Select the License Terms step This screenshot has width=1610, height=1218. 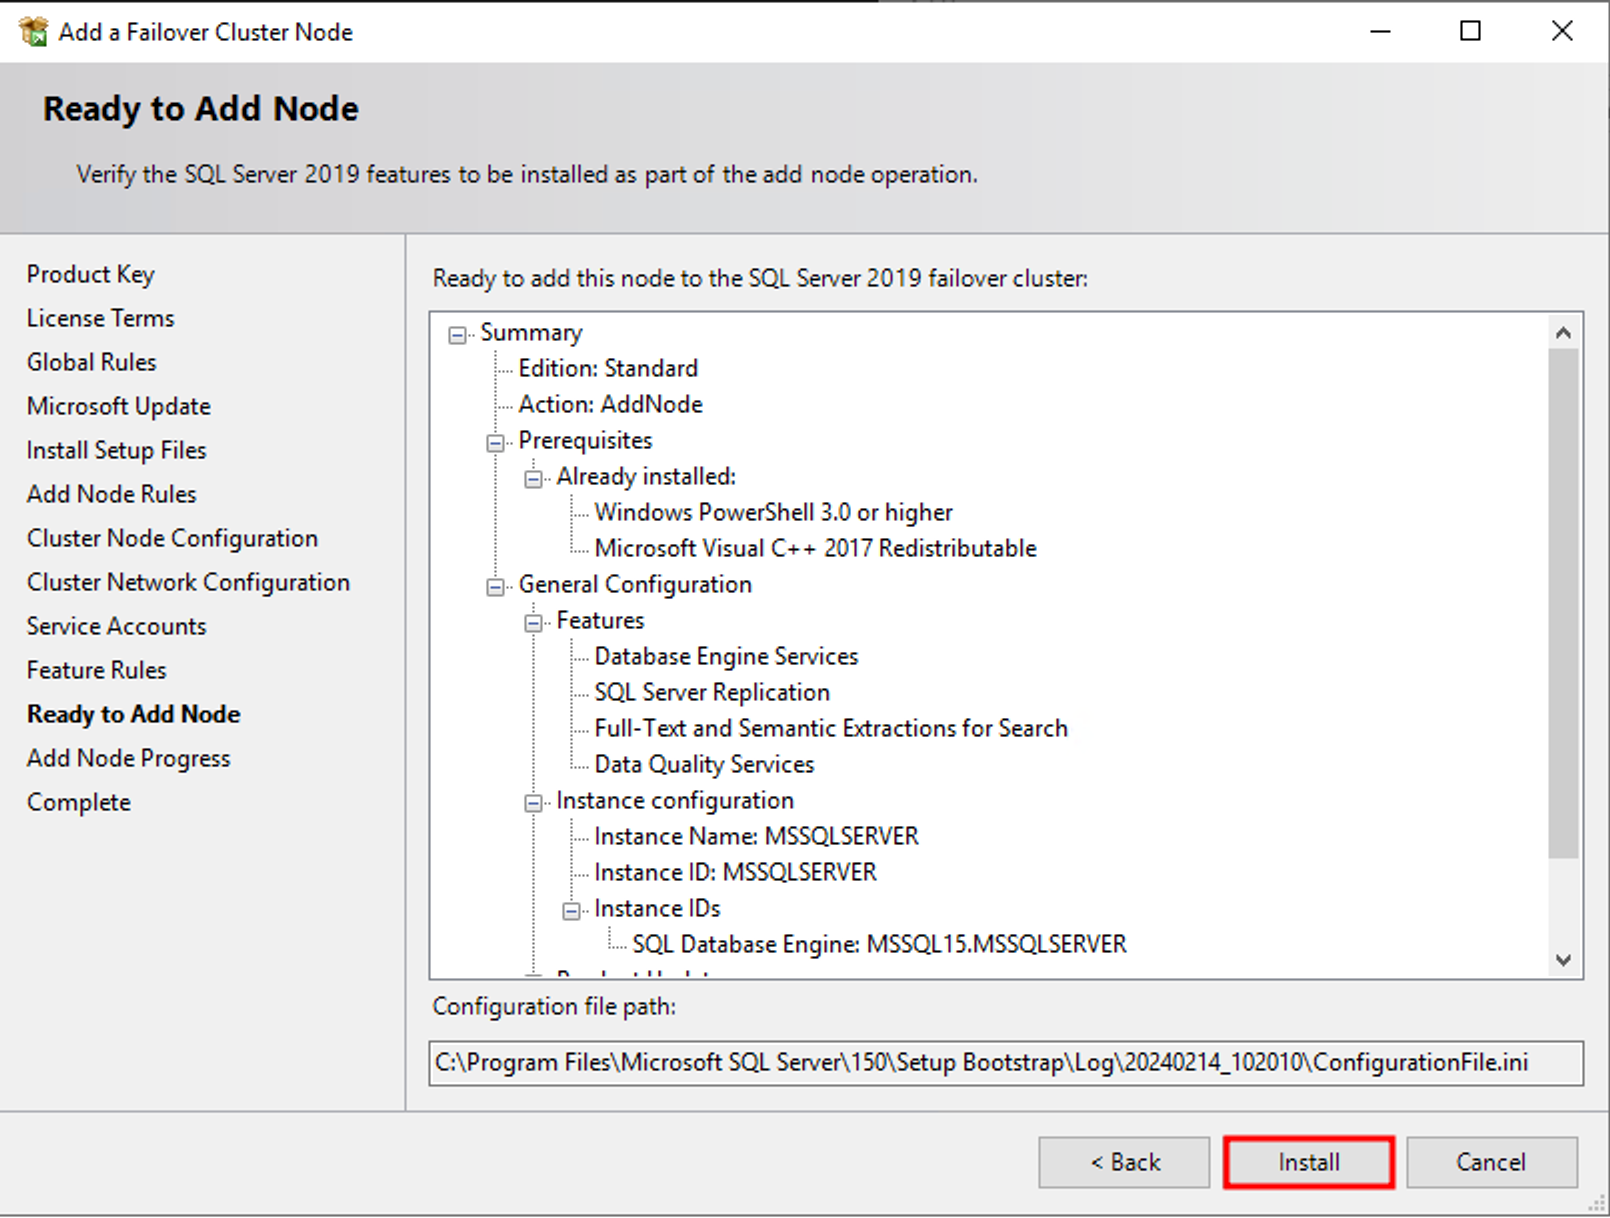click(100, 318)
